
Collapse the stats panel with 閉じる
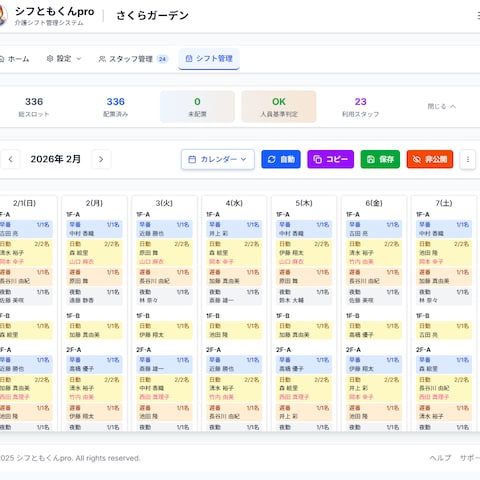coord(441,107)
